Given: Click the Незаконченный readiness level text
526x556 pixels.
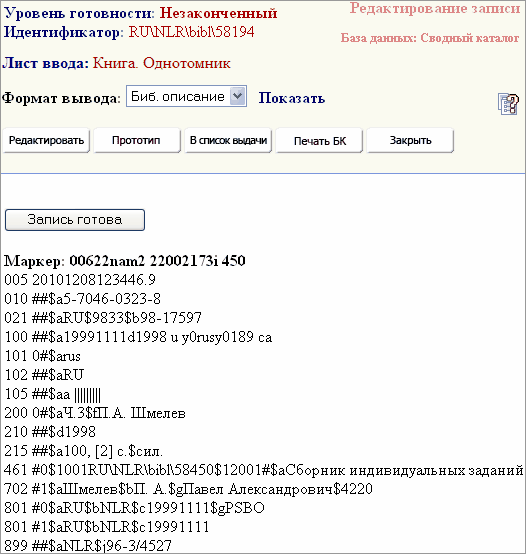Looking at the screenshot, I should pyautogui.click(x=218, y=13).
